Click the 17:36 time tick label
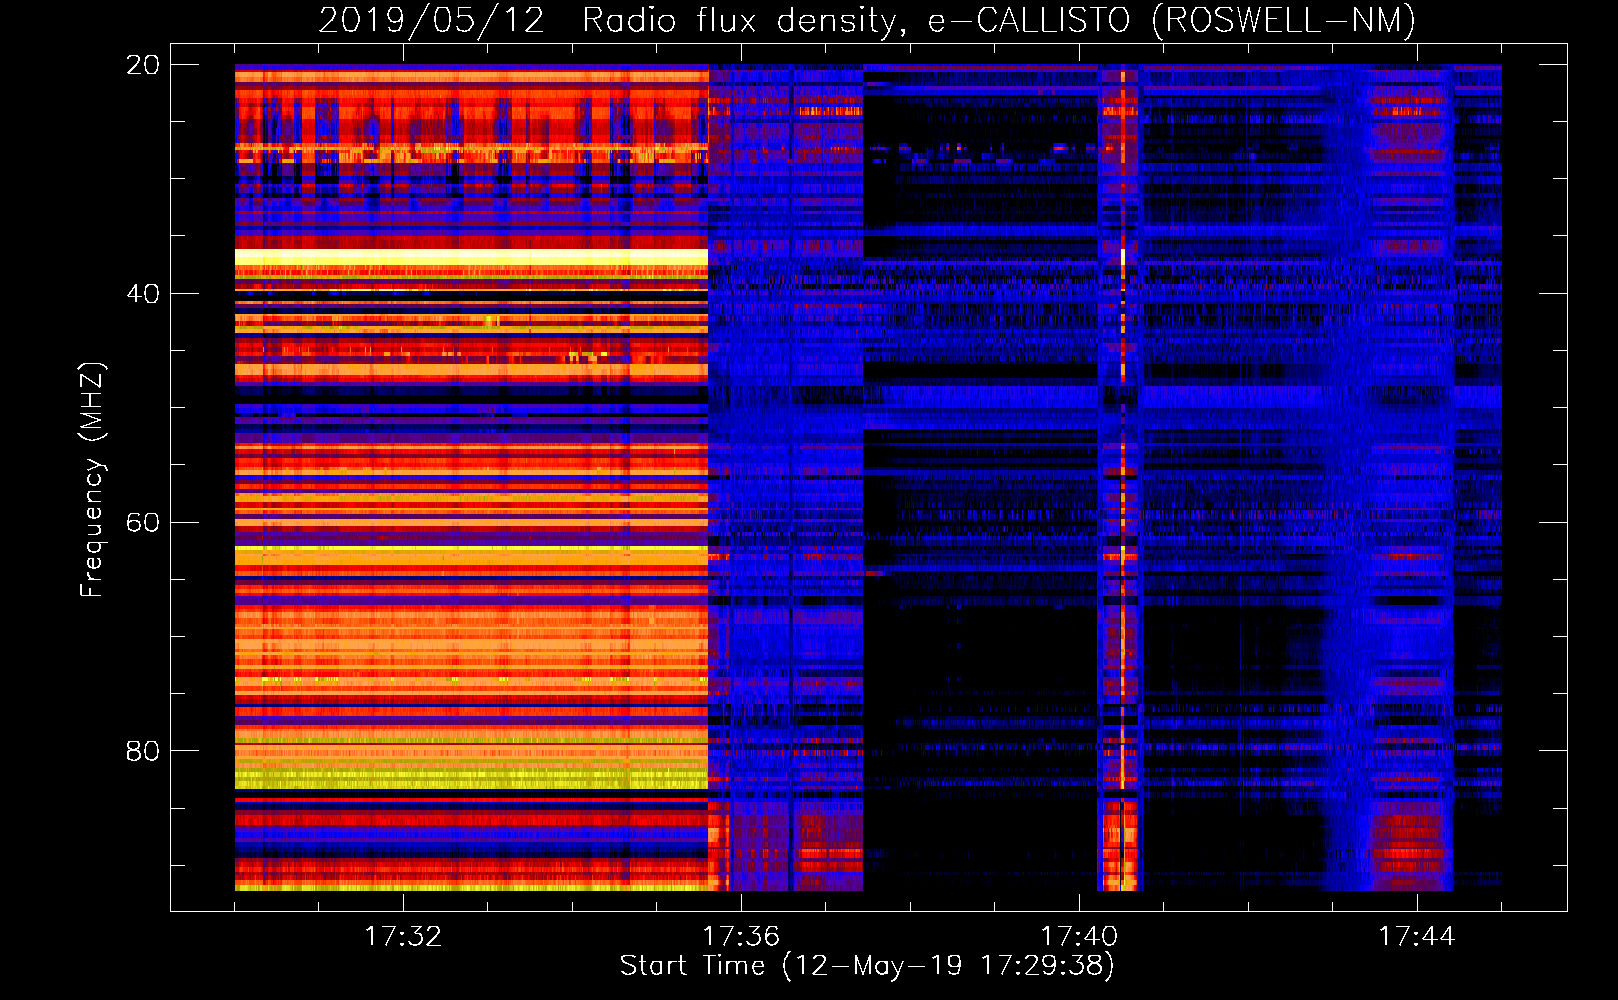 click(741, 937)
